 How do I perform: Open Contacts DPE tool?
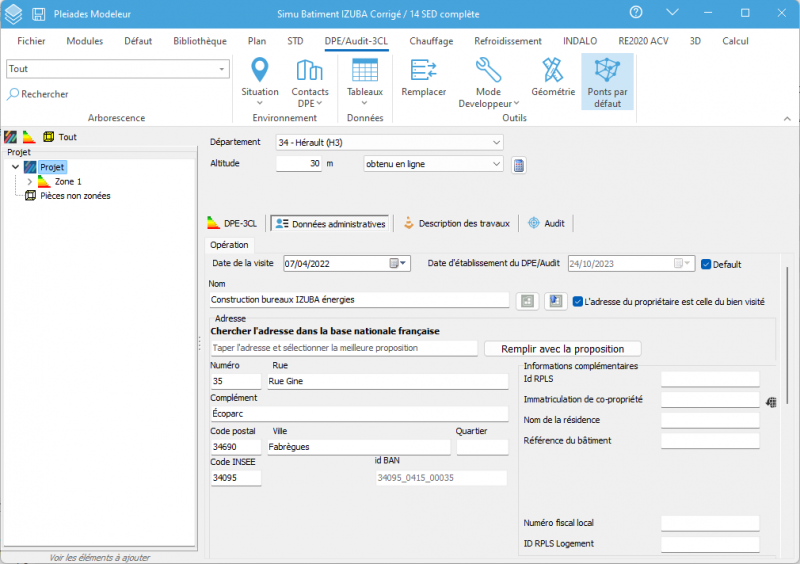tap(310, 82)
